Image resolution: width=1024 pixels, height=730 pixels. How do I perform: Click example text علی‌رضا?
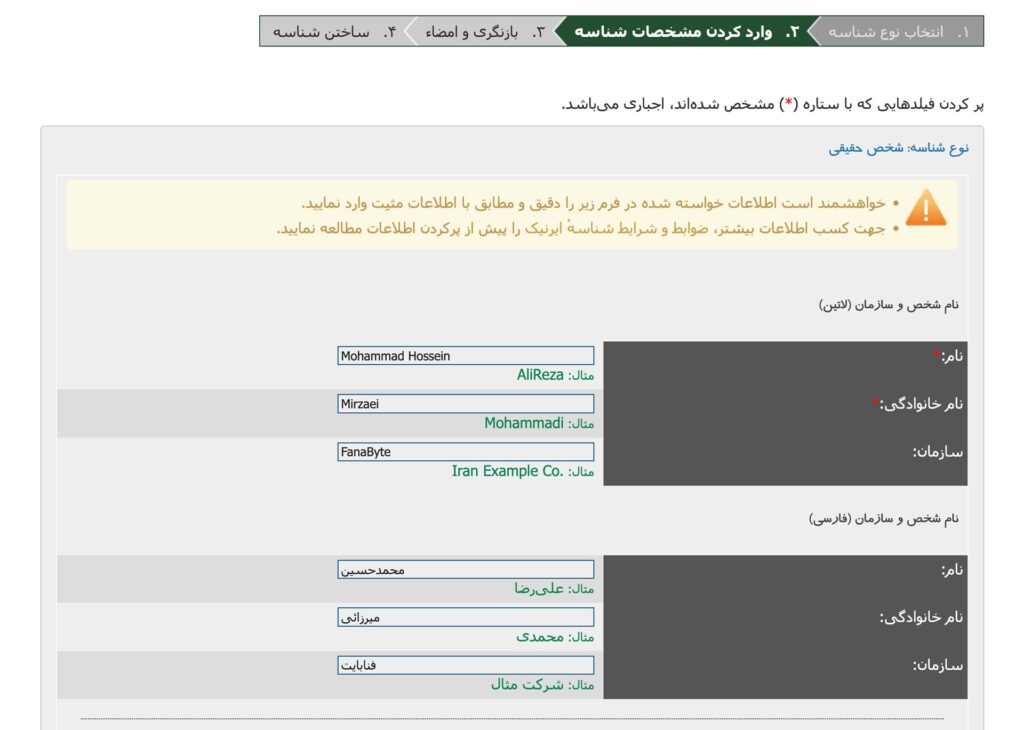click(x=539, y=588)
